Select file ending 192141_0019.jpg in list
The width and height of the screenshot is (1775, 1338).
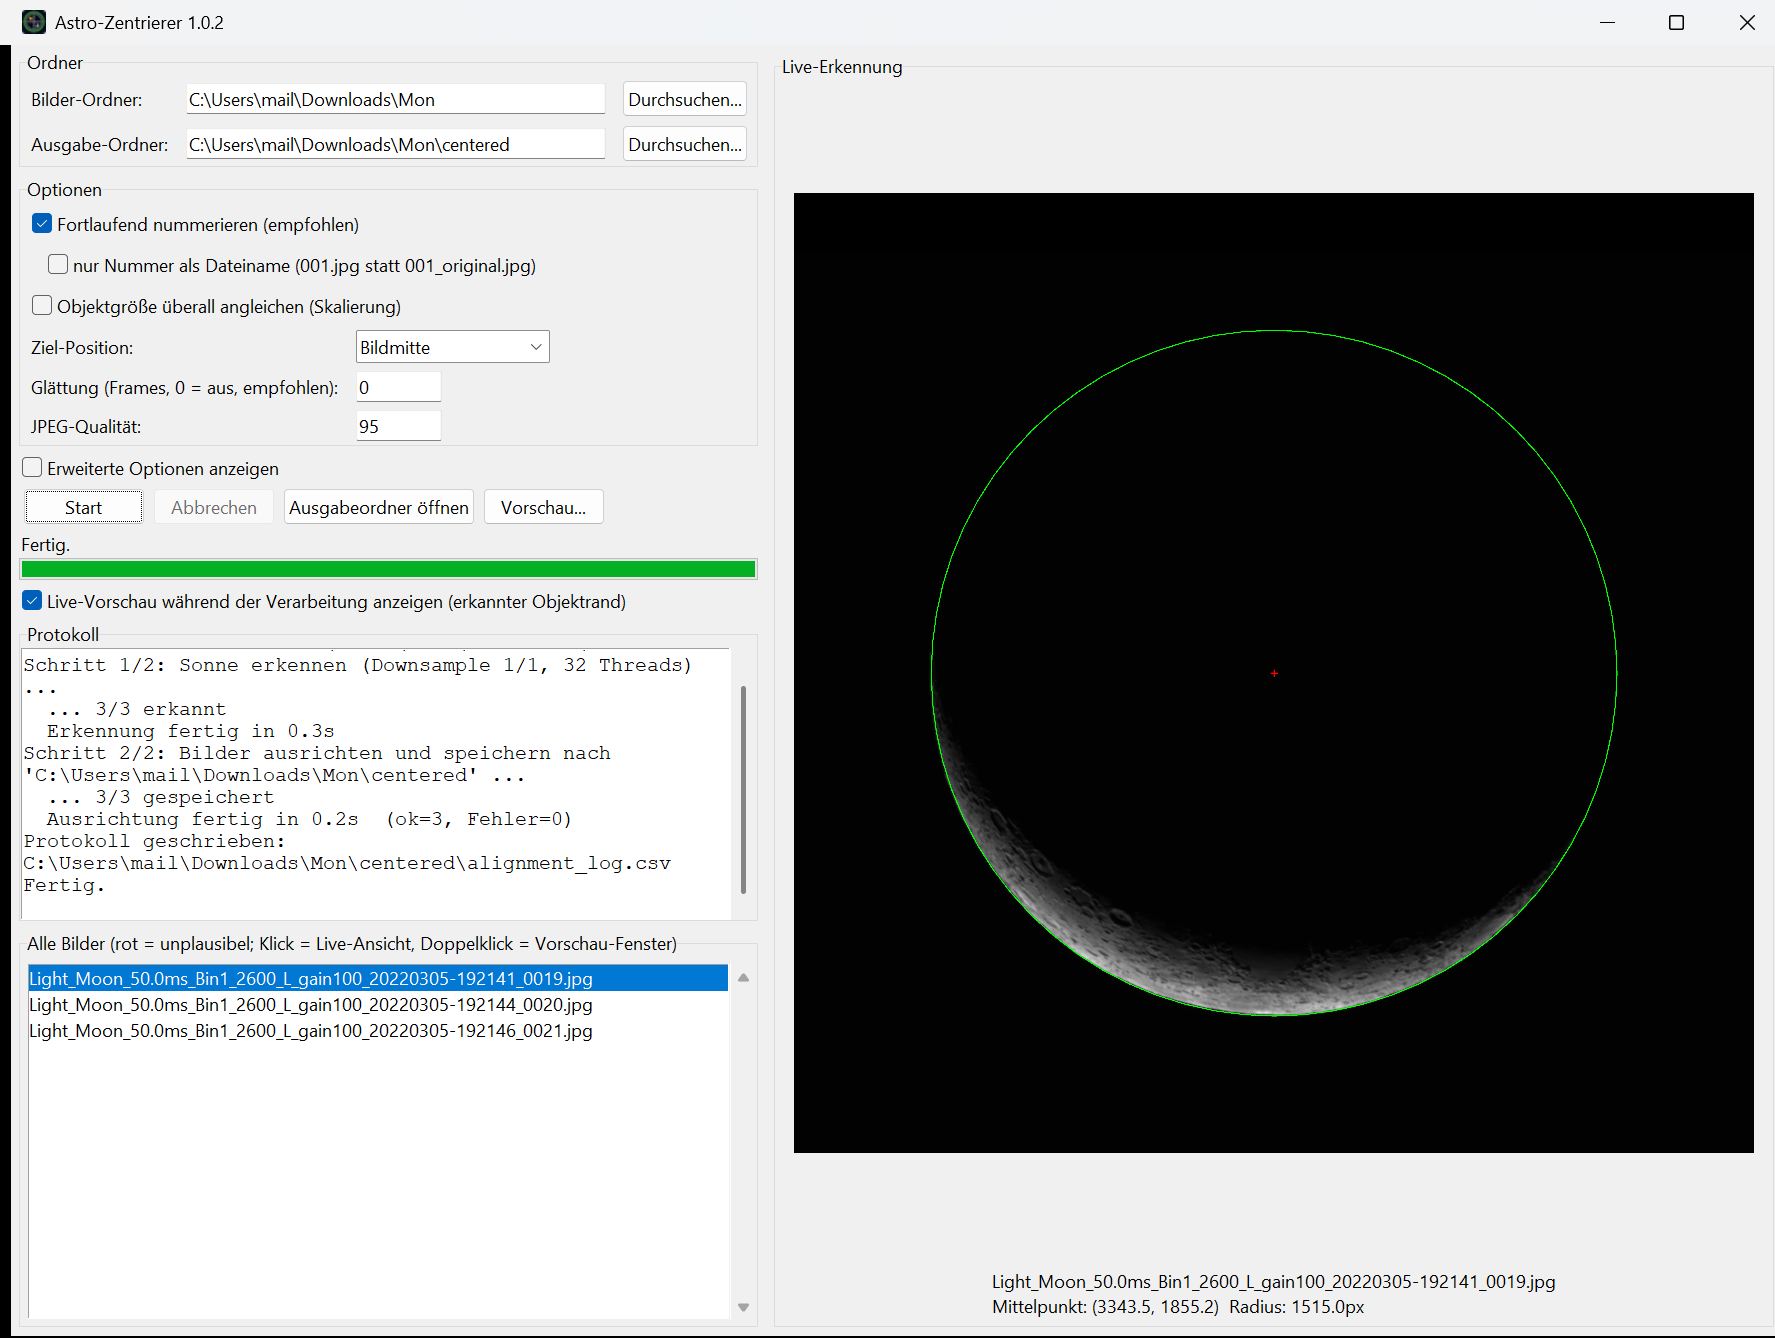point(378,978)
